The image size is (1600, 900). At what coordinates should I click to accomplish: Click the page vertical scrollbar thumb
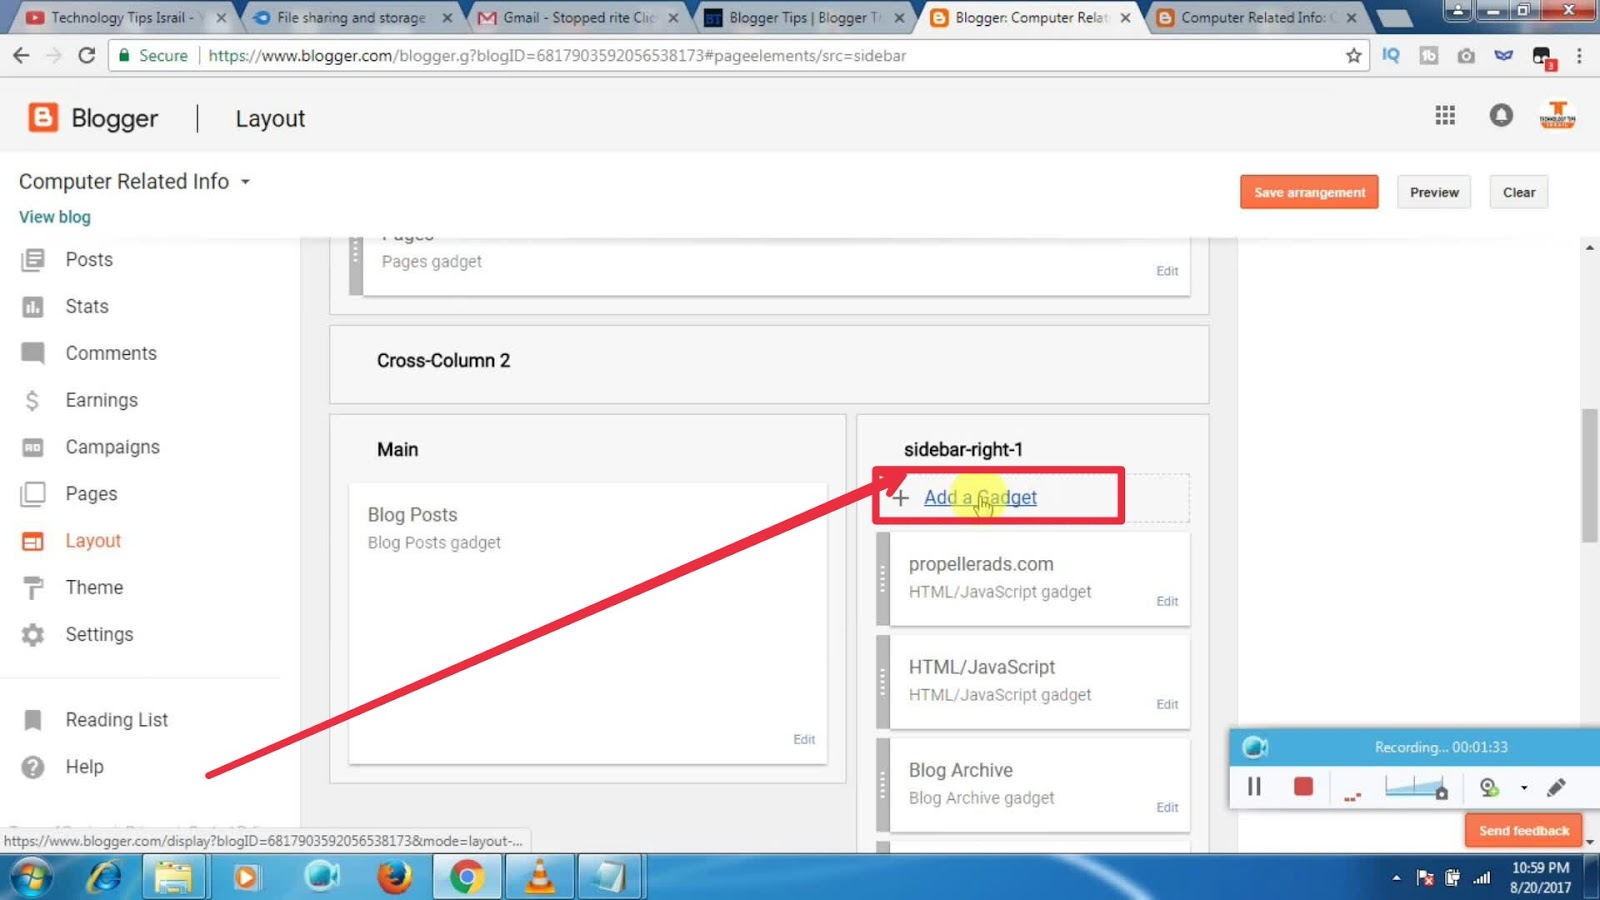click(1590, 474)
